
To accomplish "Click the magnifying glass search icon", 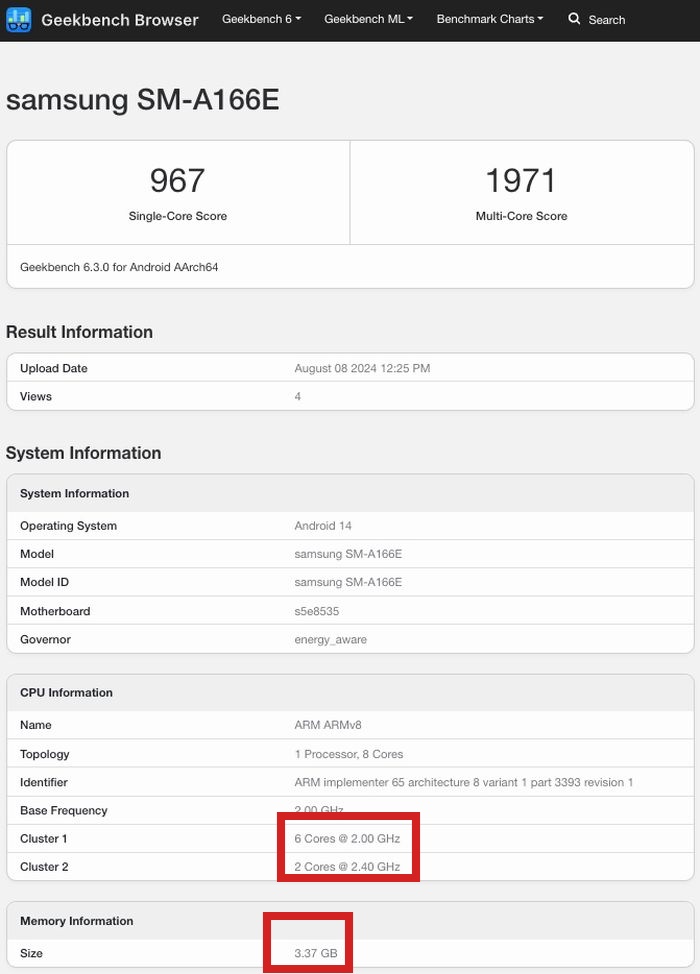I will tap(574, 19).
